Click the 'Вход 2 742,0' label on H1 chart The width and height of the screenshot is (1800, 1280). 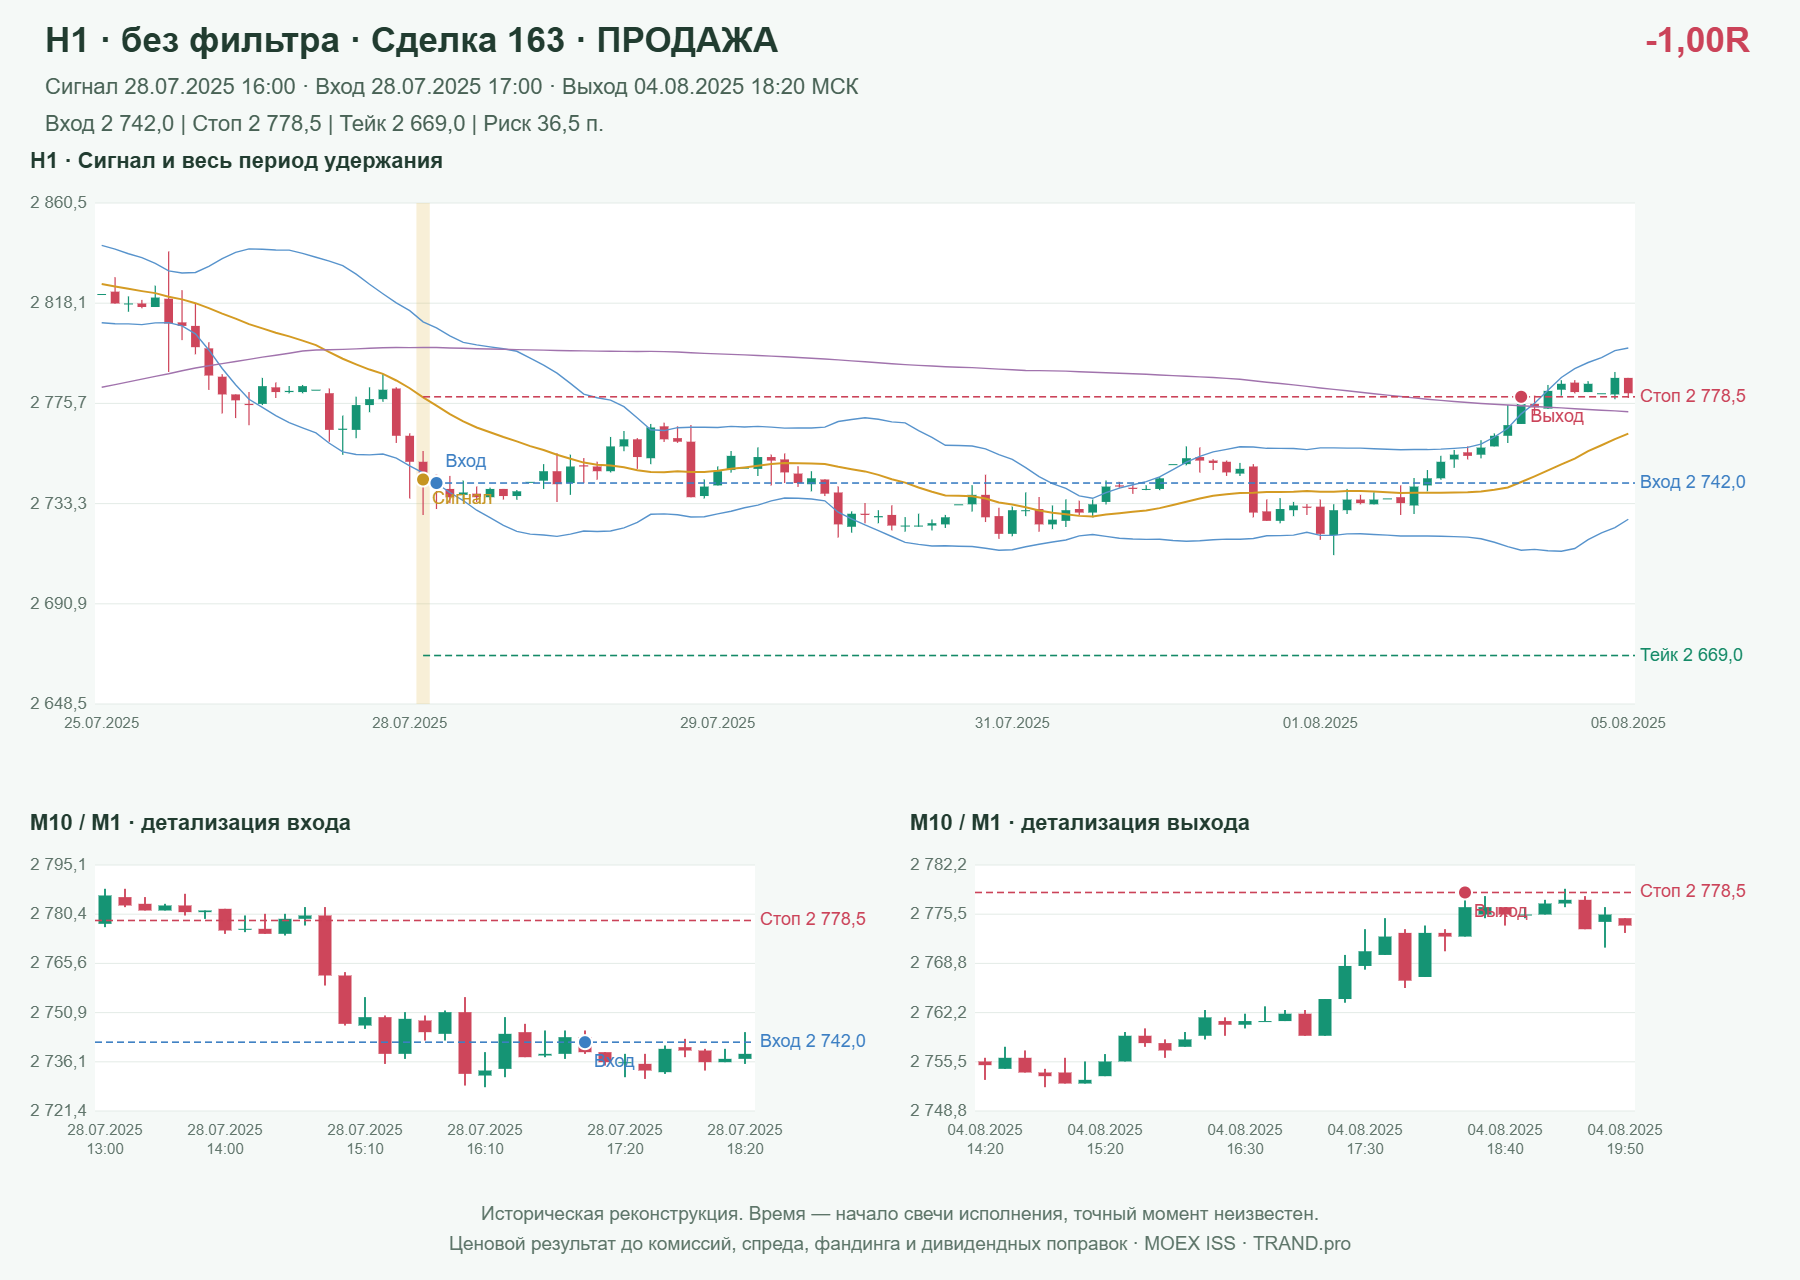tap(1693, 482)
